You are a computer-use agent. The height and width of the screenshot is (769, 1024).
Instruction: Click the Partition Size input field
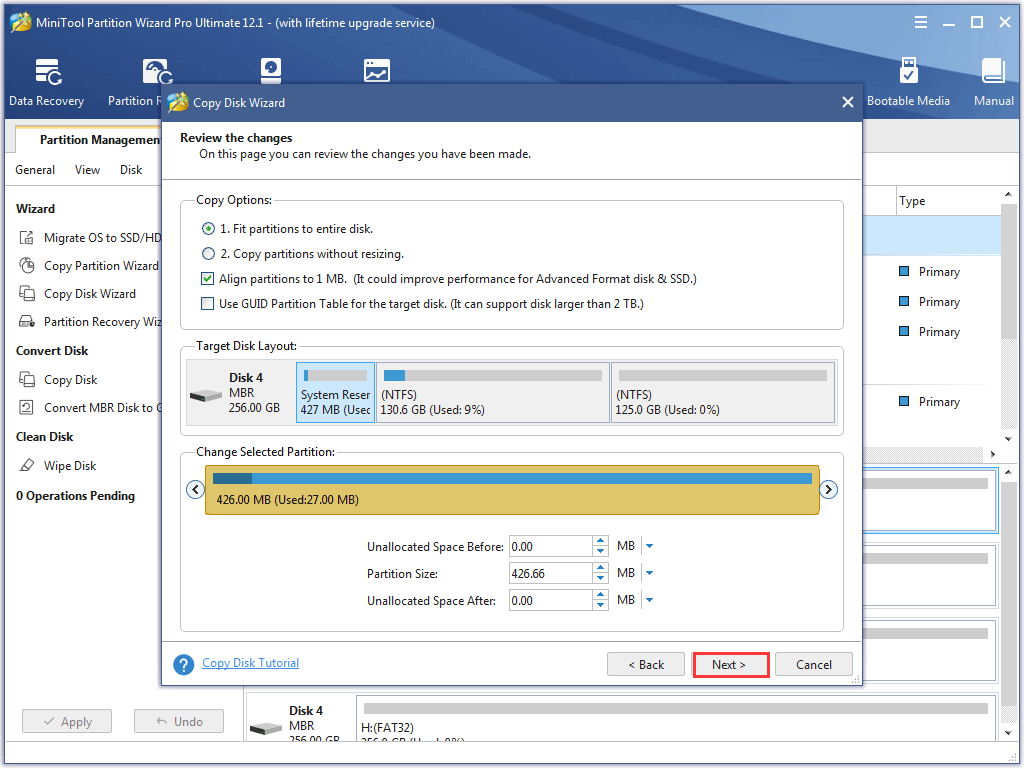(x=551, y=573)
